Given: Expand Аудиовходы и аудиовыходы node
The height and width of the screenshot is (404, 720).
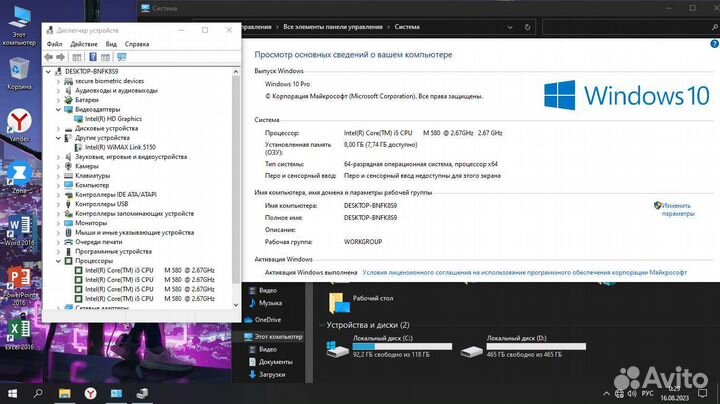Looking at the screenshot, I should point(58,90).
